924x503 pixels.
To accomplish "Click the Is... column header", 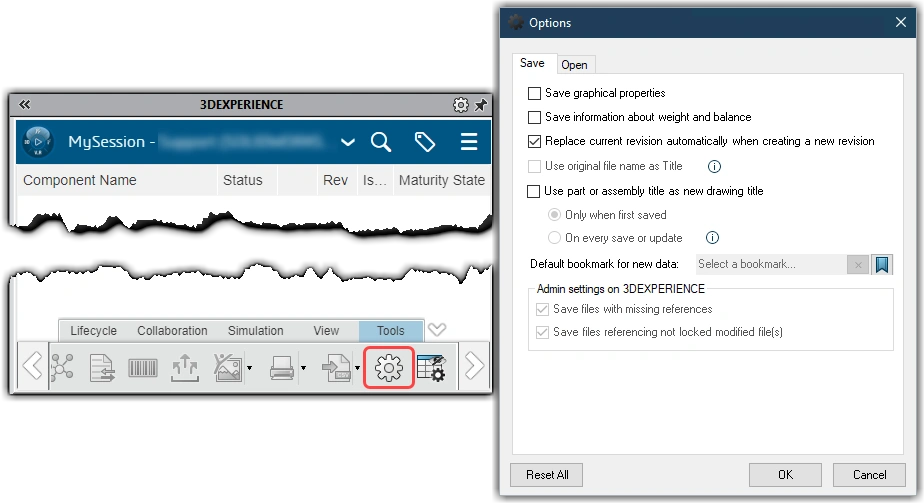I will click(375, 180).
